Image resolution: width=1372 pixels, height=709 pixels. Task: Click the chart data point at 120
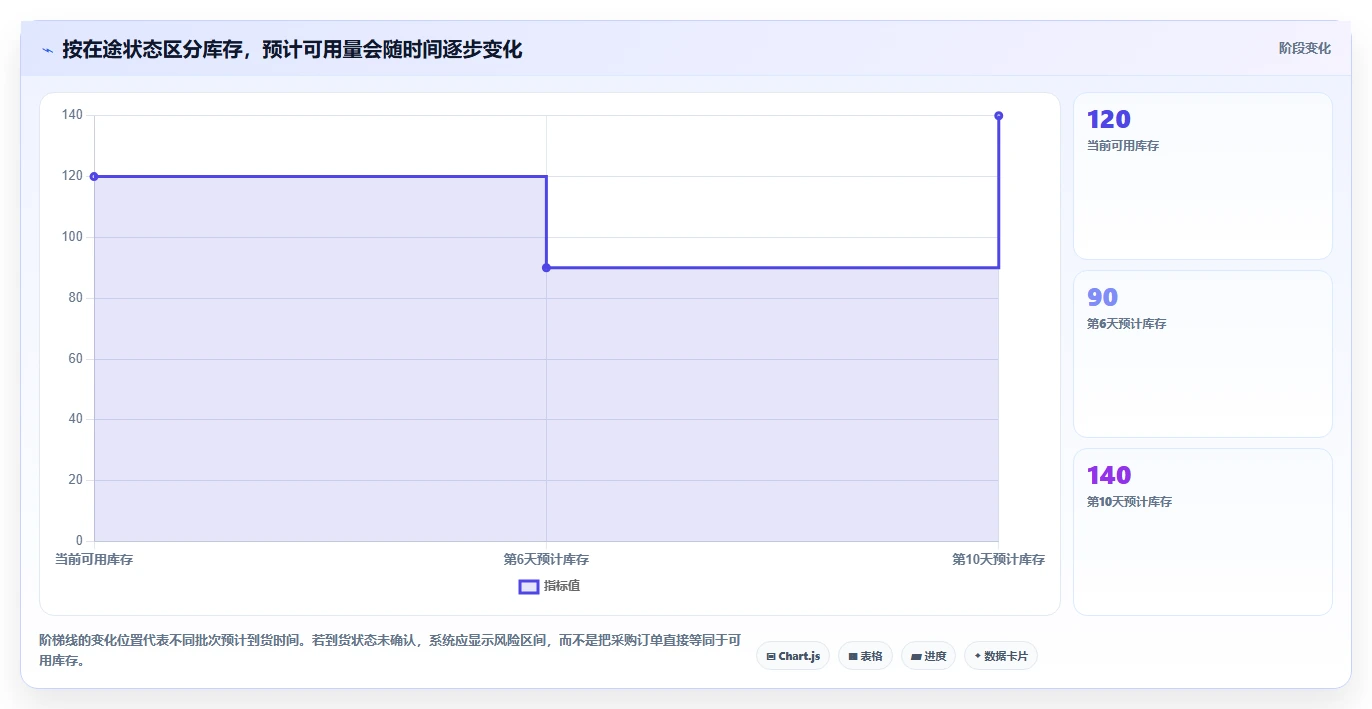pyautogui.click(x=94, y=176)
